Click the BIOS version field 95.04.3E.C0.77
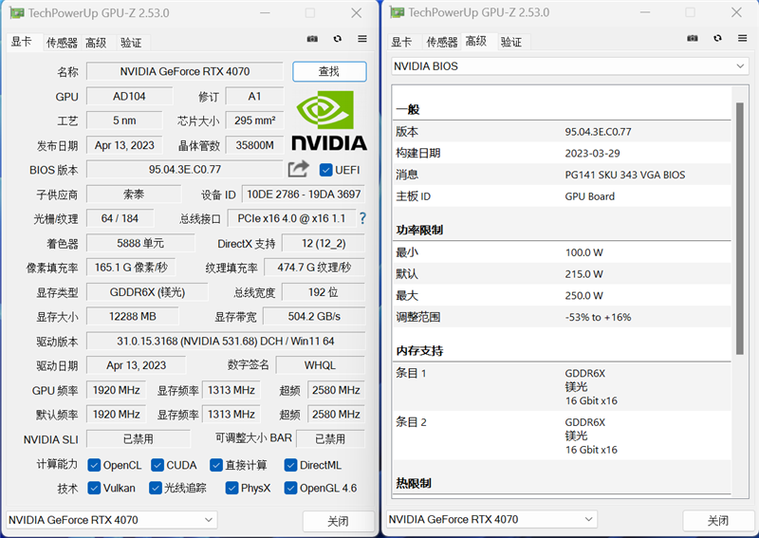The image size is (759, 538). point(185,169)
